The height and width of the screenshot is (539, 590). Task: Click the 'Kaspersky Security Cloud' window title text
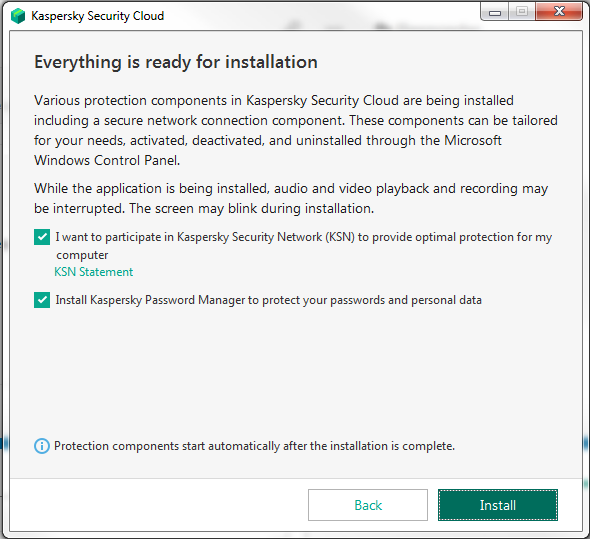[x=97, y=16]
